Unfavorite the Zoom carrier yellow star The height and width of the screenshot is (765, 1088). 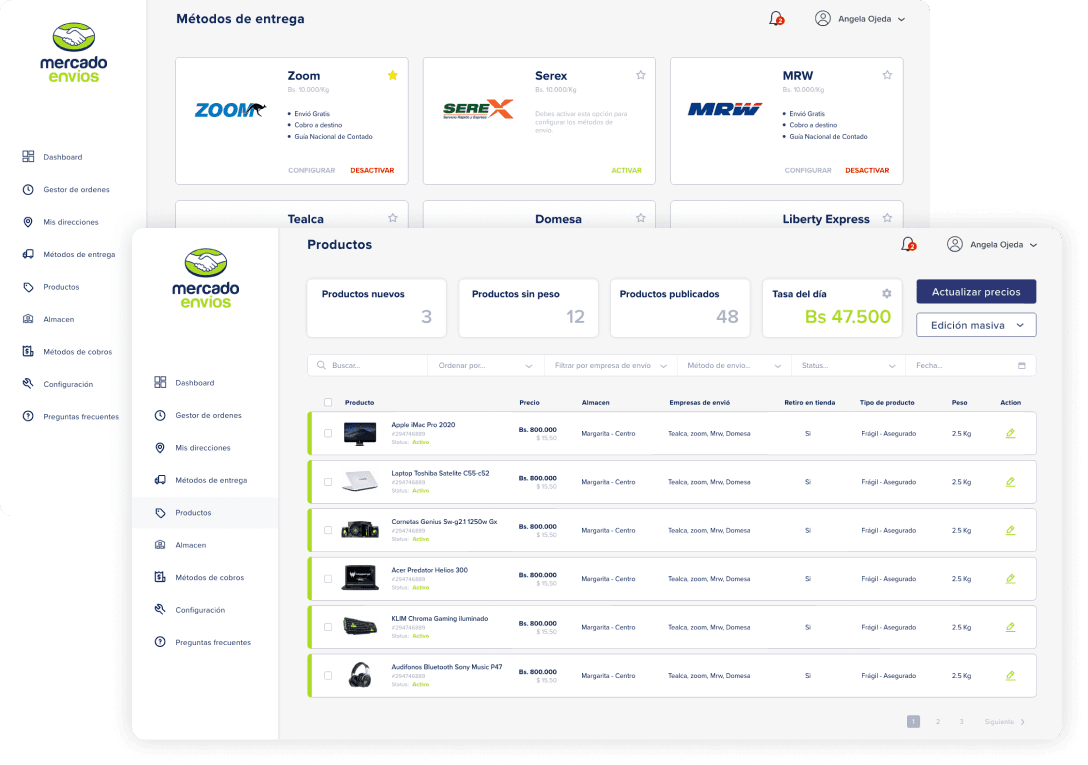(393, 75)
